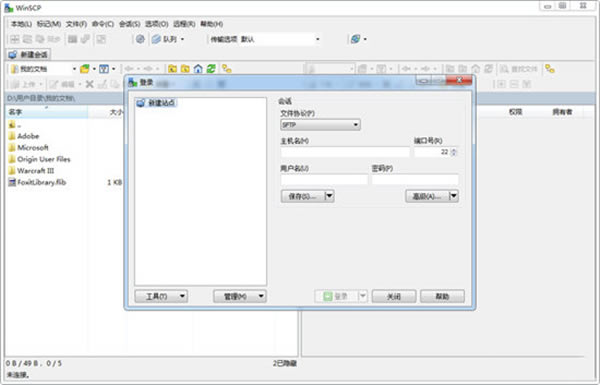Screen dimensions: 600x385
Task: Click the unselect files minus icon in the right panel
Action: (x=514, y=84)
